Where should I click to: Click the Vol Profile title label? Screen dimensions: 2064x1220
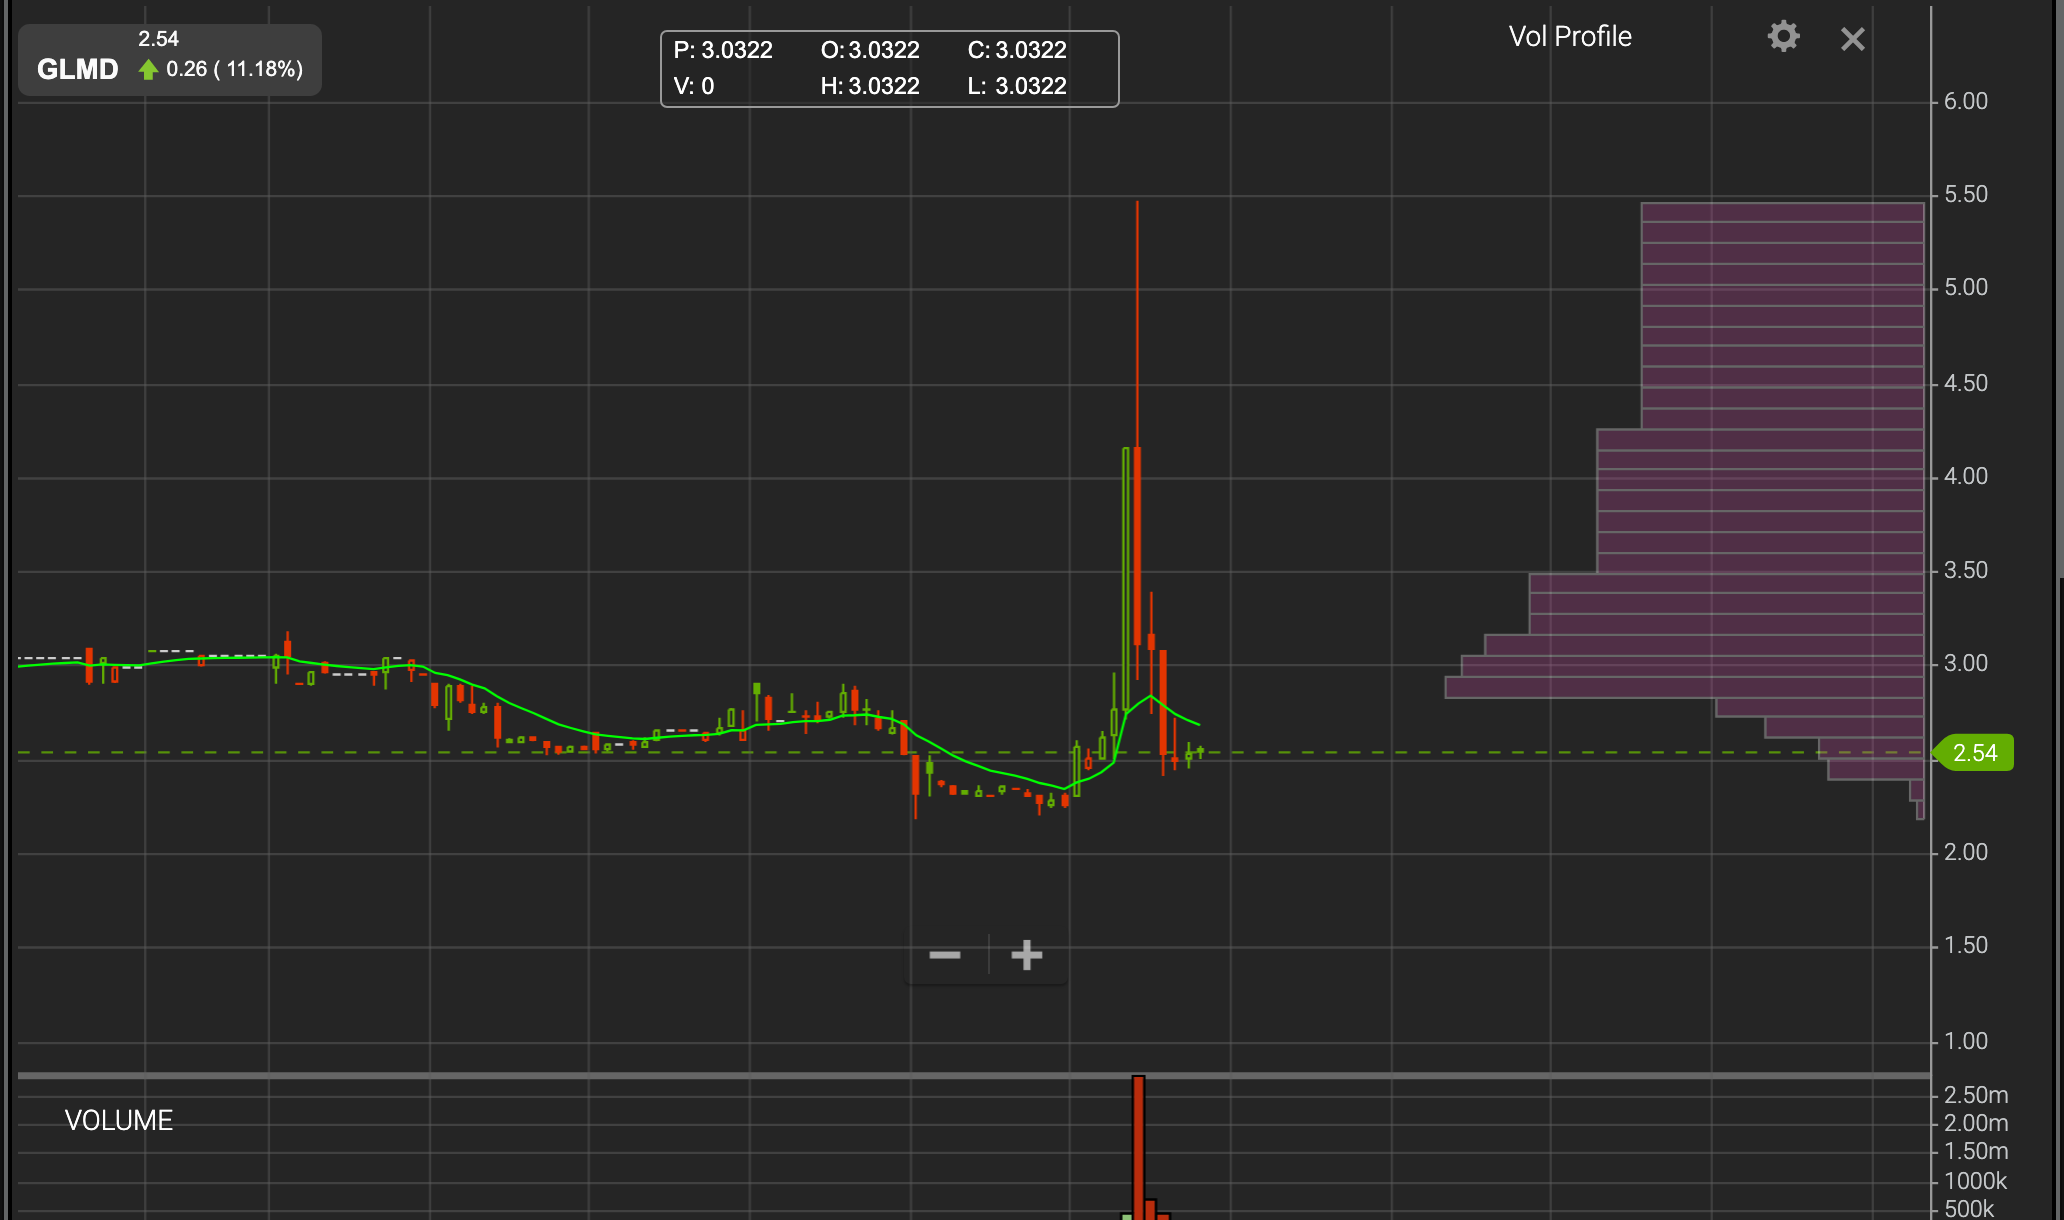coord(1570,37)
